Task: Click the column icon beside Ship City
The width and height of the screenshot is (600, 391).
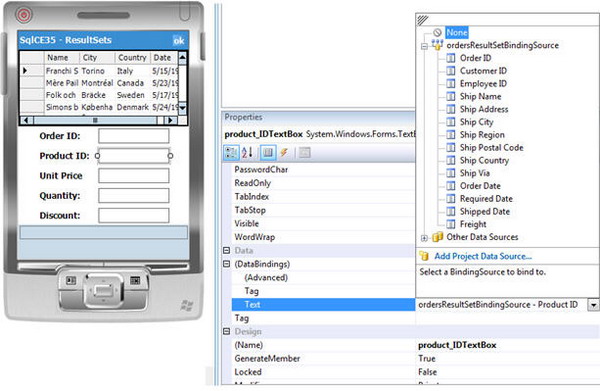Action: (x=451, y=122)
